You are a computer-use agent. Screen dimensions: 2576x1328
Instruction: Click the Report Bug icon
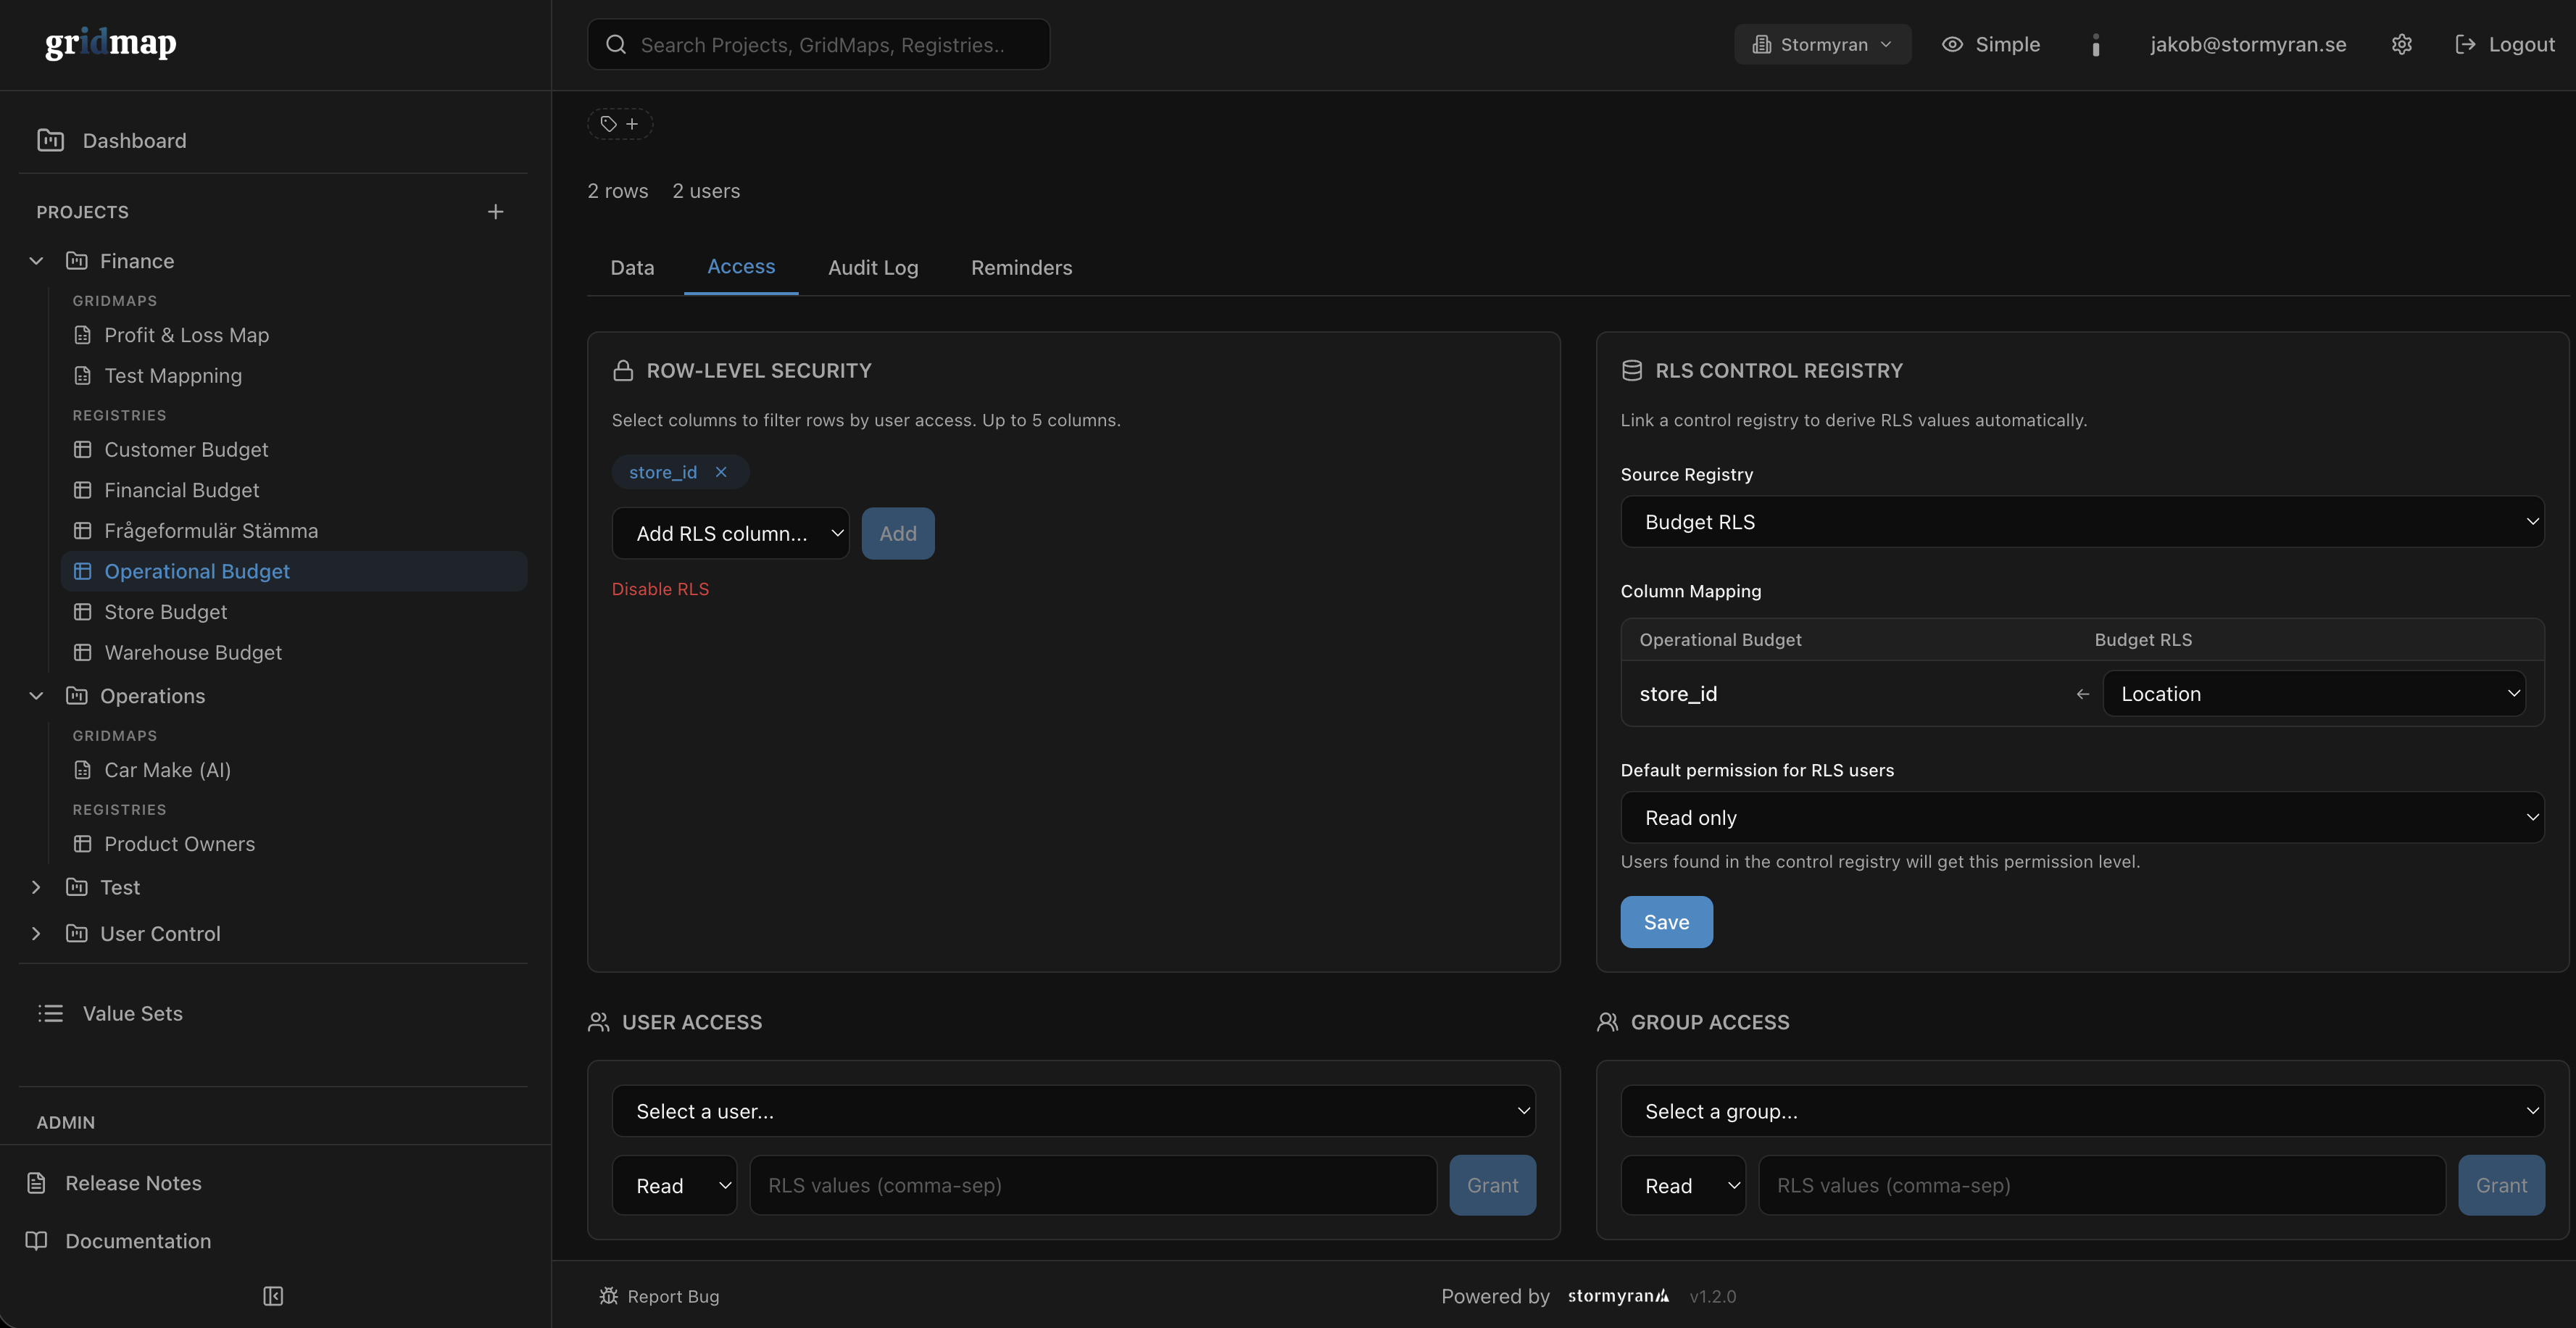(608, 1296)
